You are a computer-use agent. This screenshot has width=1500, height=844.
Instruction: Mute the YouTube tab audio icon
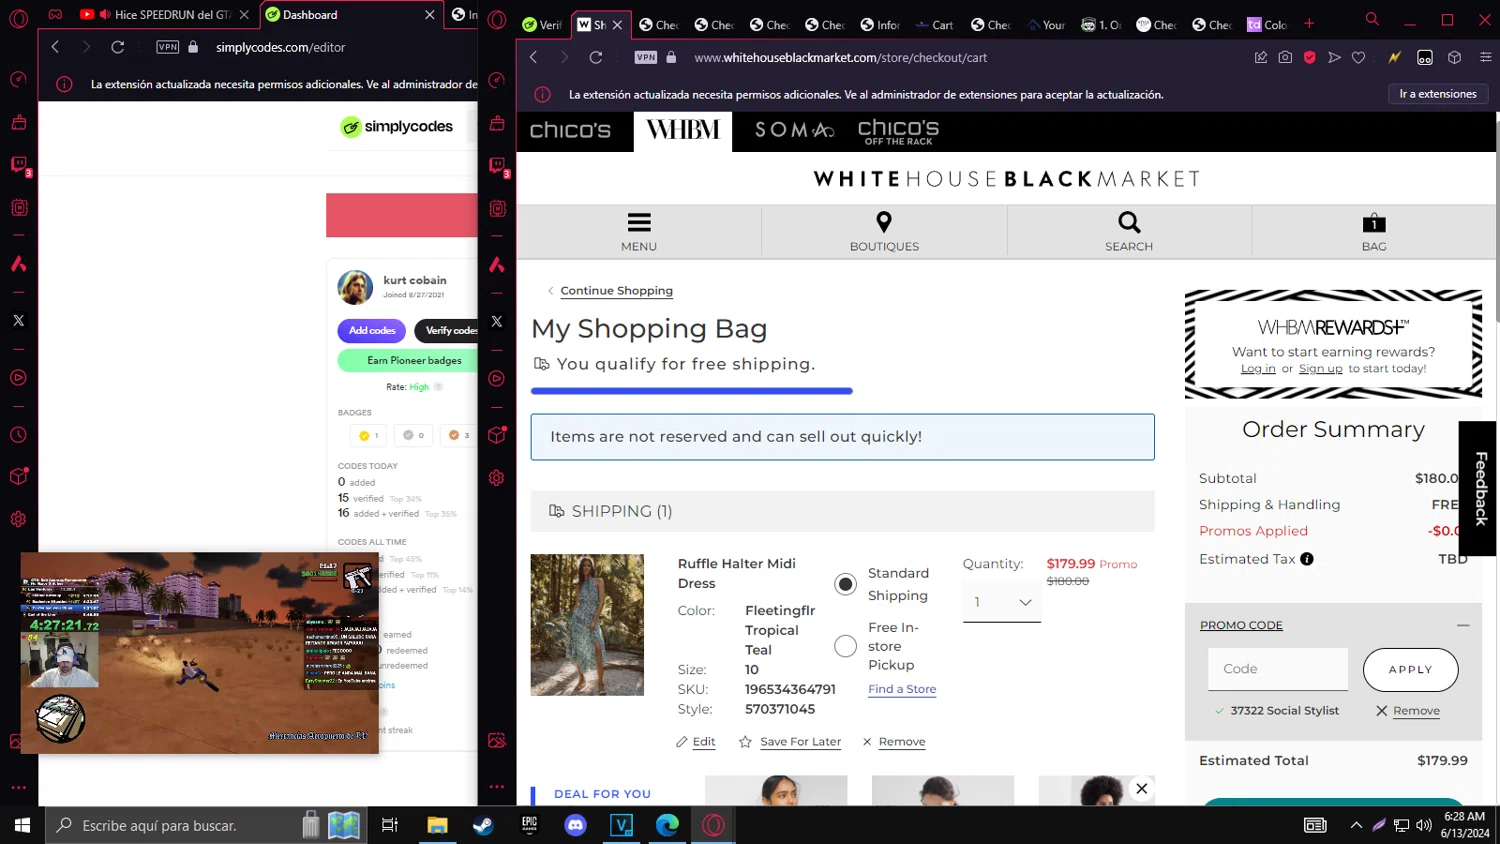[x=105, y=14]
